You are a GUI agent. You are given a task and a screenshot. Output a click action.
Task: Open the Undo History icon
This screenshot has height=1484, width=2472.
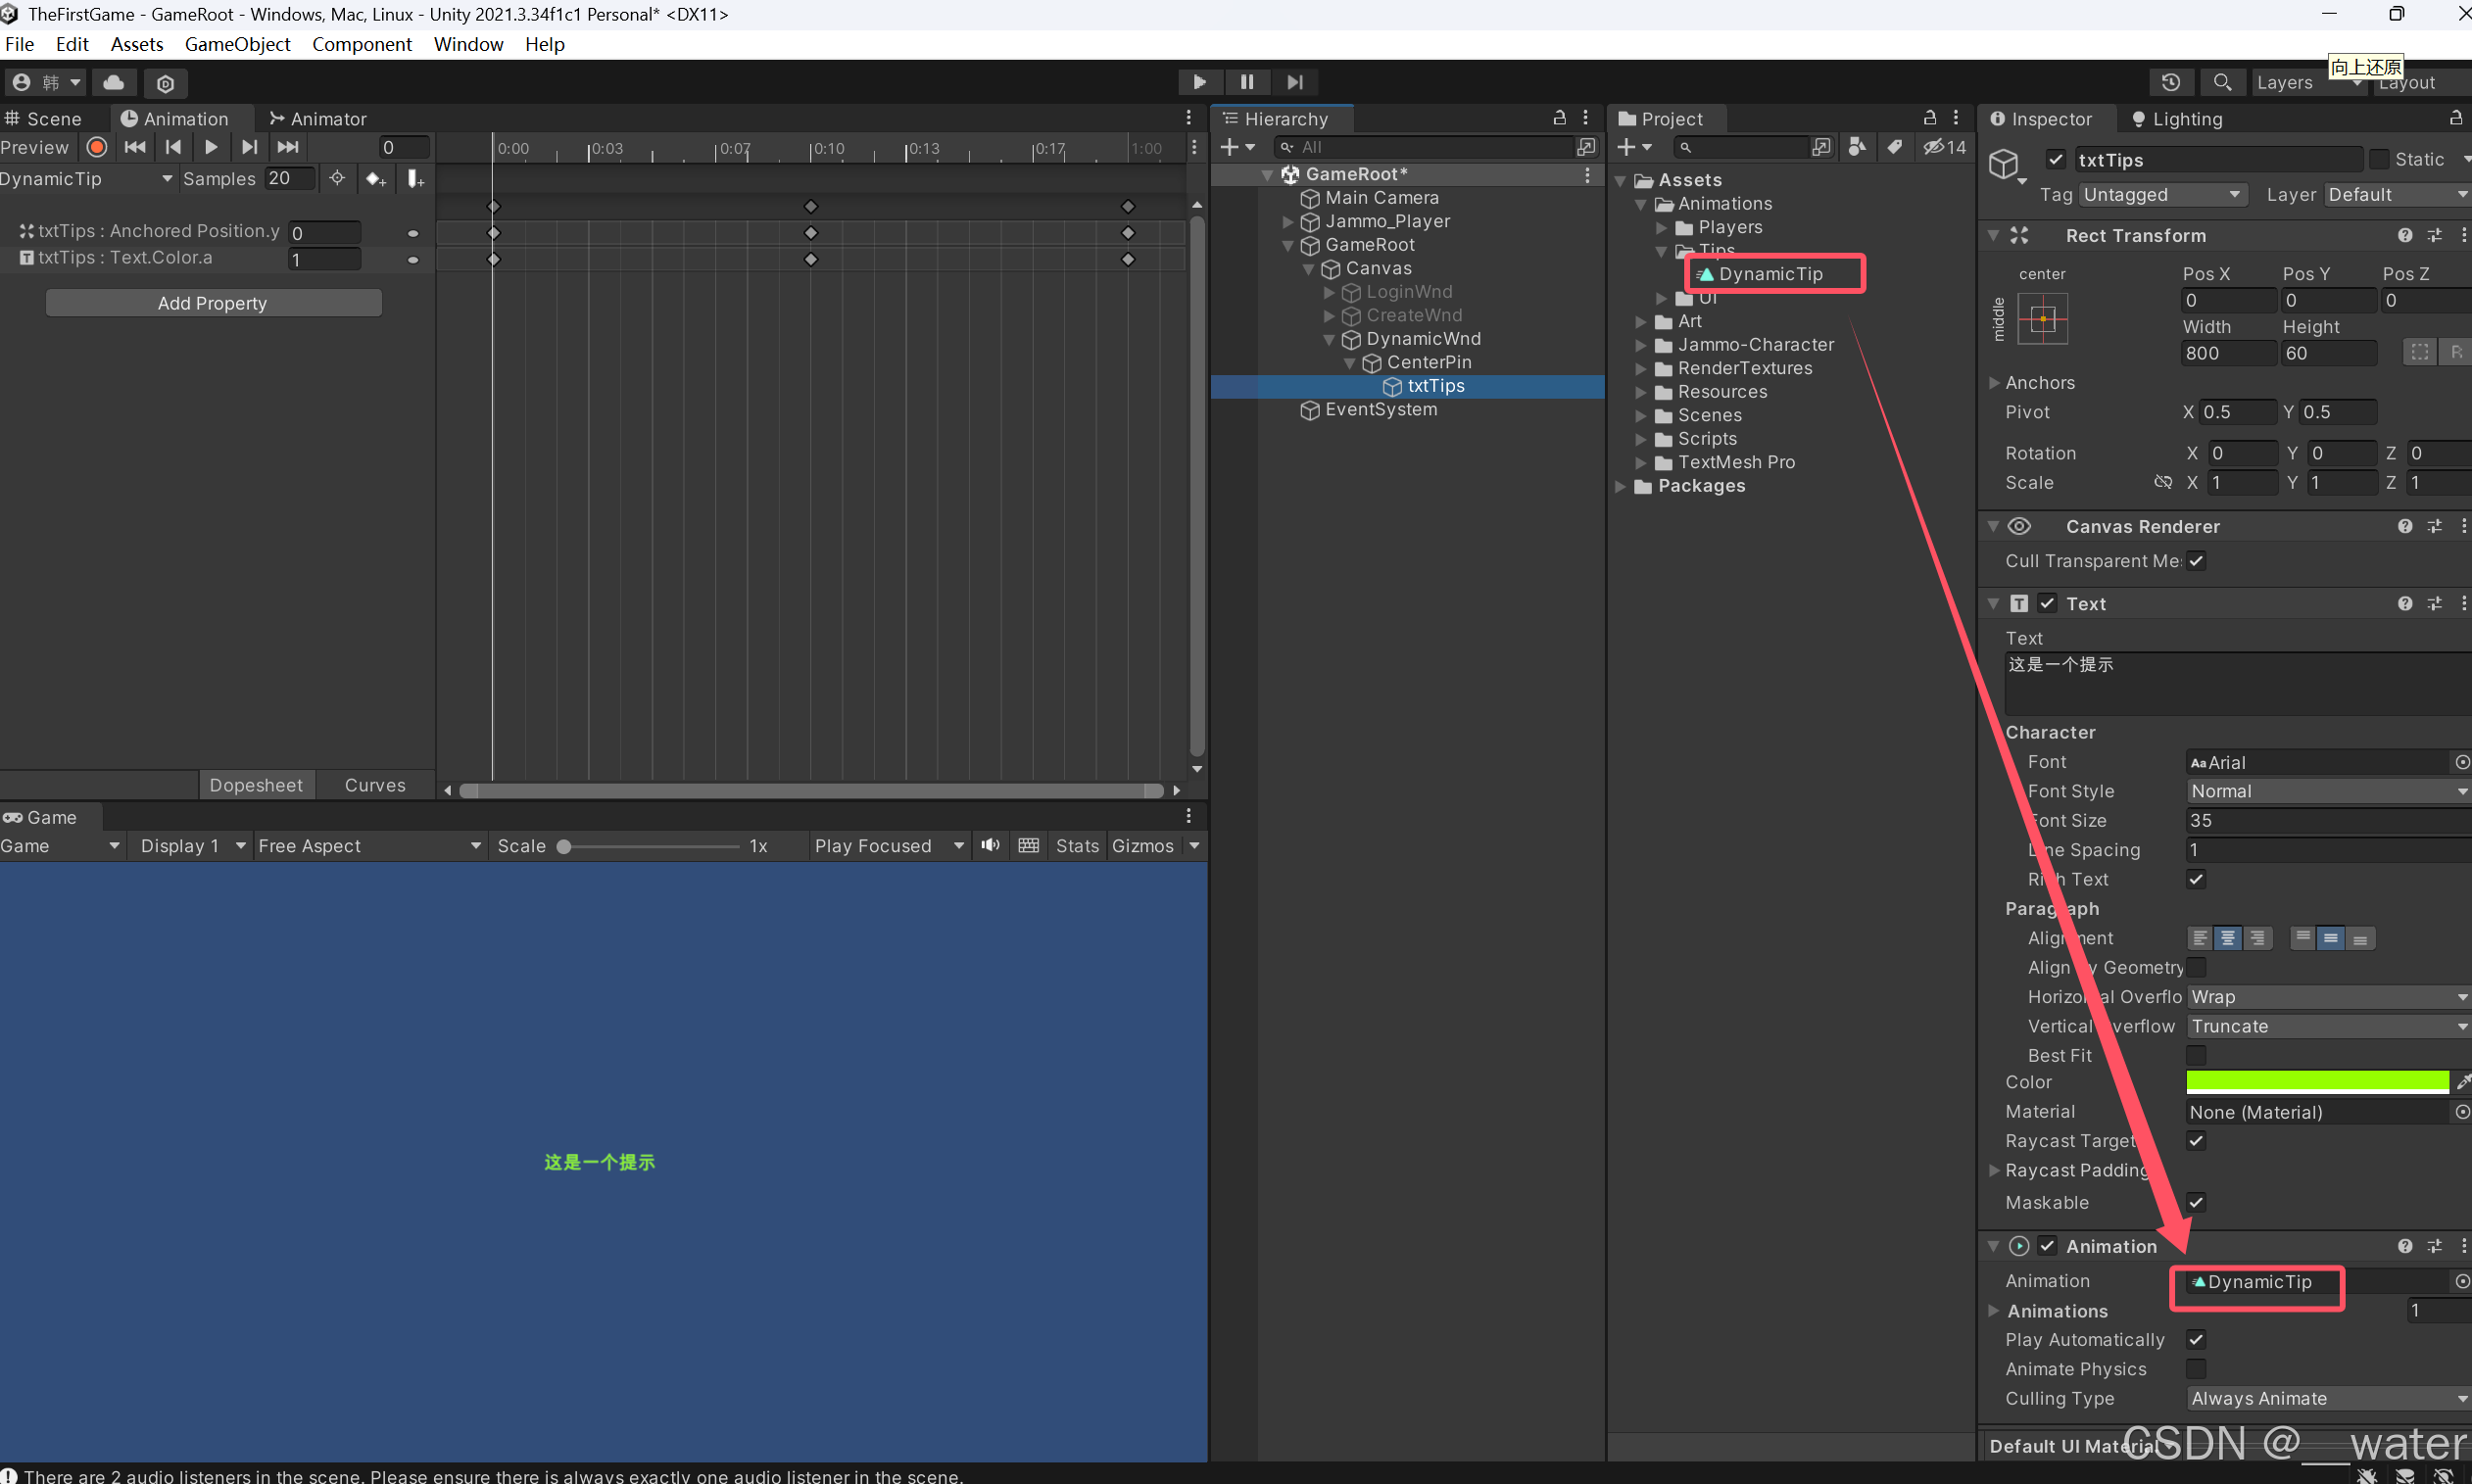2170,82
